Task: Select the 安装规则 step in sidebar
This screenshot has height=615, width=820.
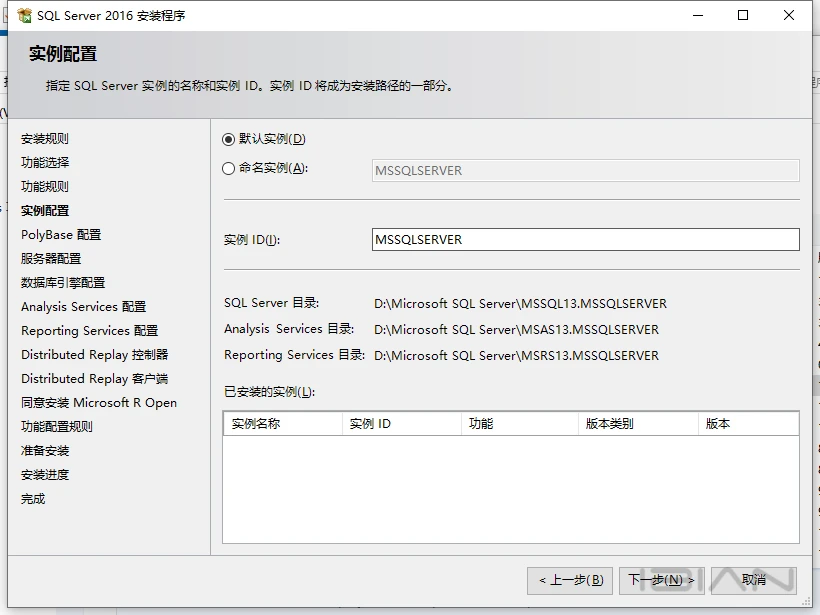Action: pos(45,139)
